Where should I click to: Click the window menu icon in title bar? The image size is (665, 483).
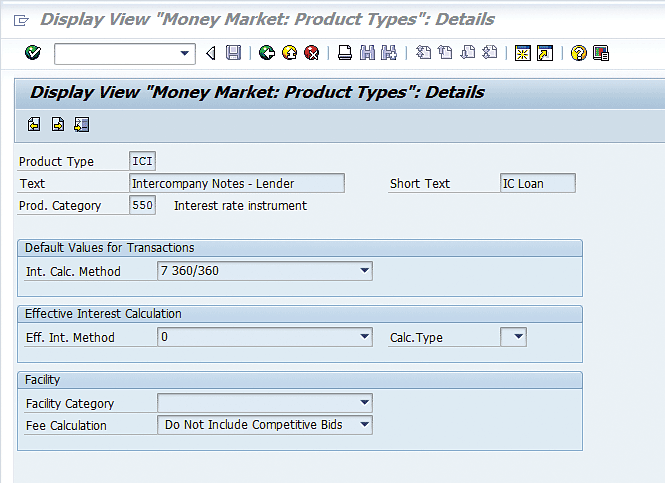[x=22, y=19]
